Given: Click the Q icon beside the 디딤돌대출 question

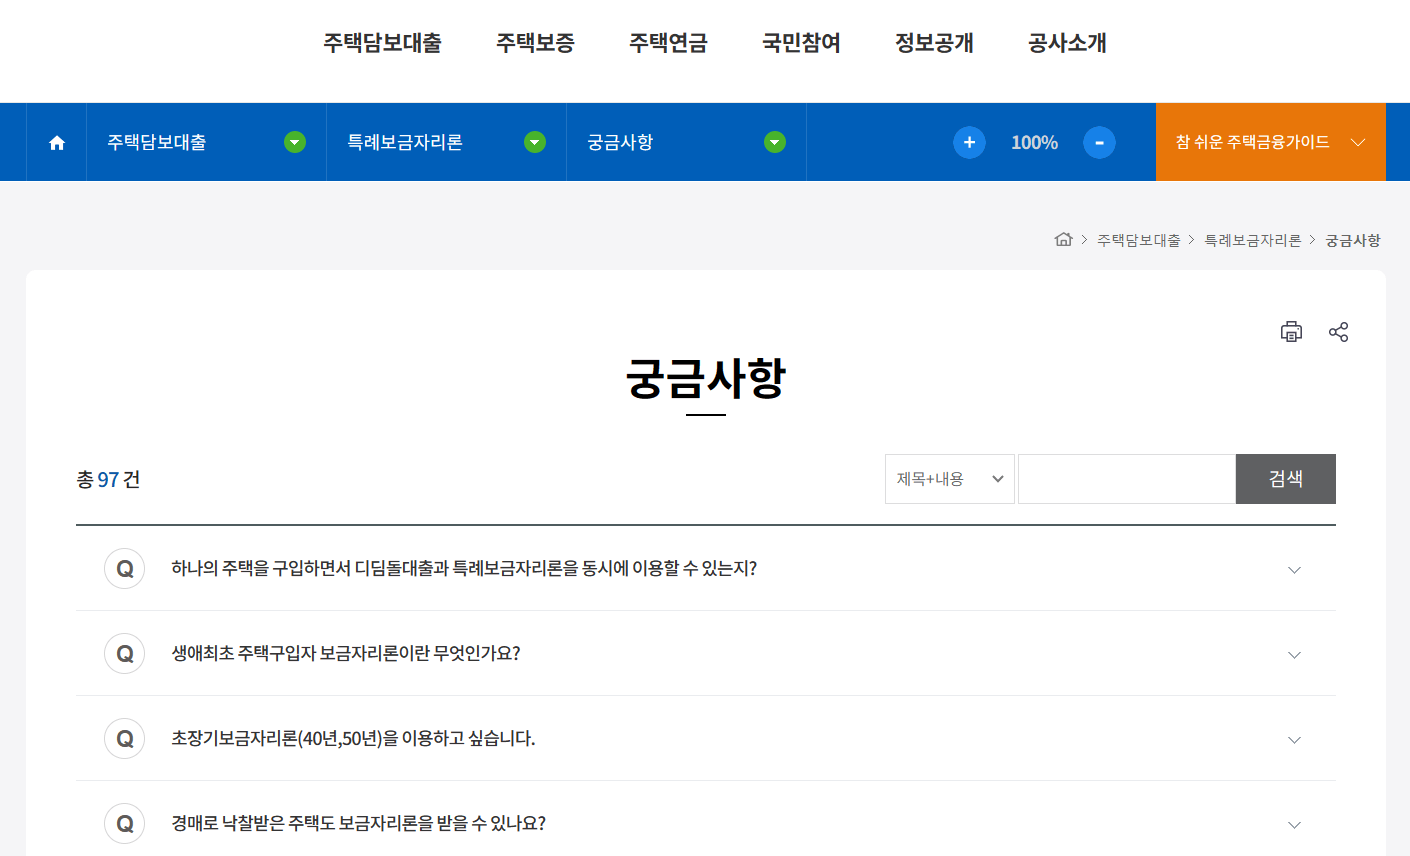Looking at the screenshot, I should 124,568.
